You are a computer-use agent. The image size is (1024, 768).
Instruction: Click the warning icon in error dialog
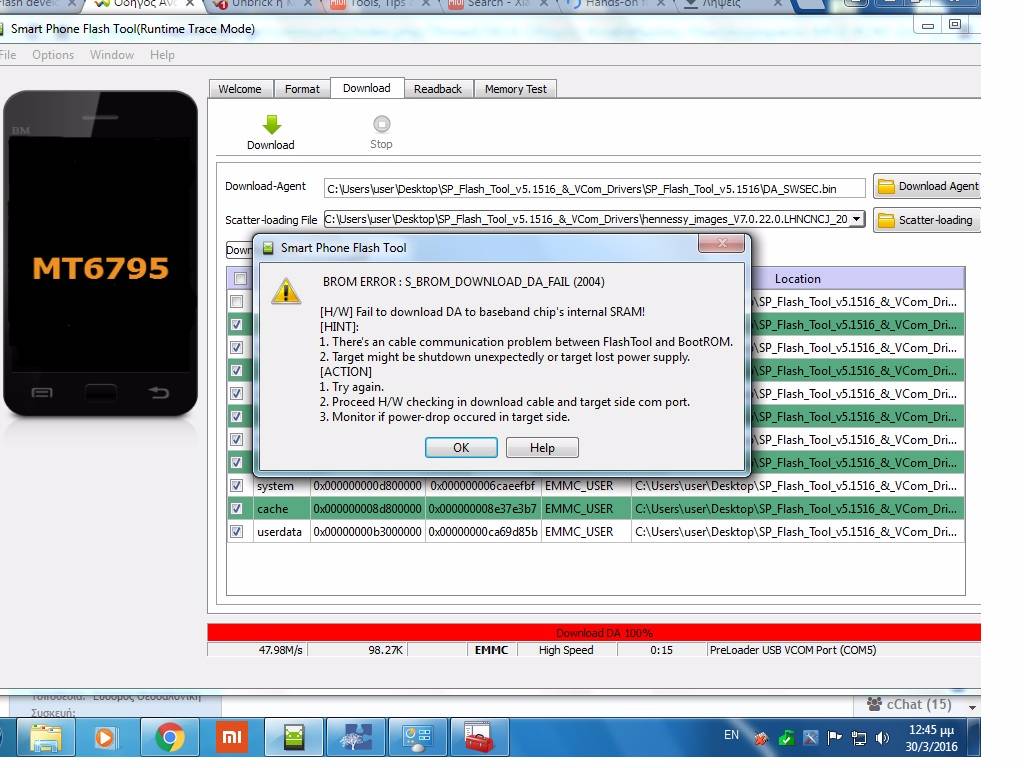[x=286, y=291]
